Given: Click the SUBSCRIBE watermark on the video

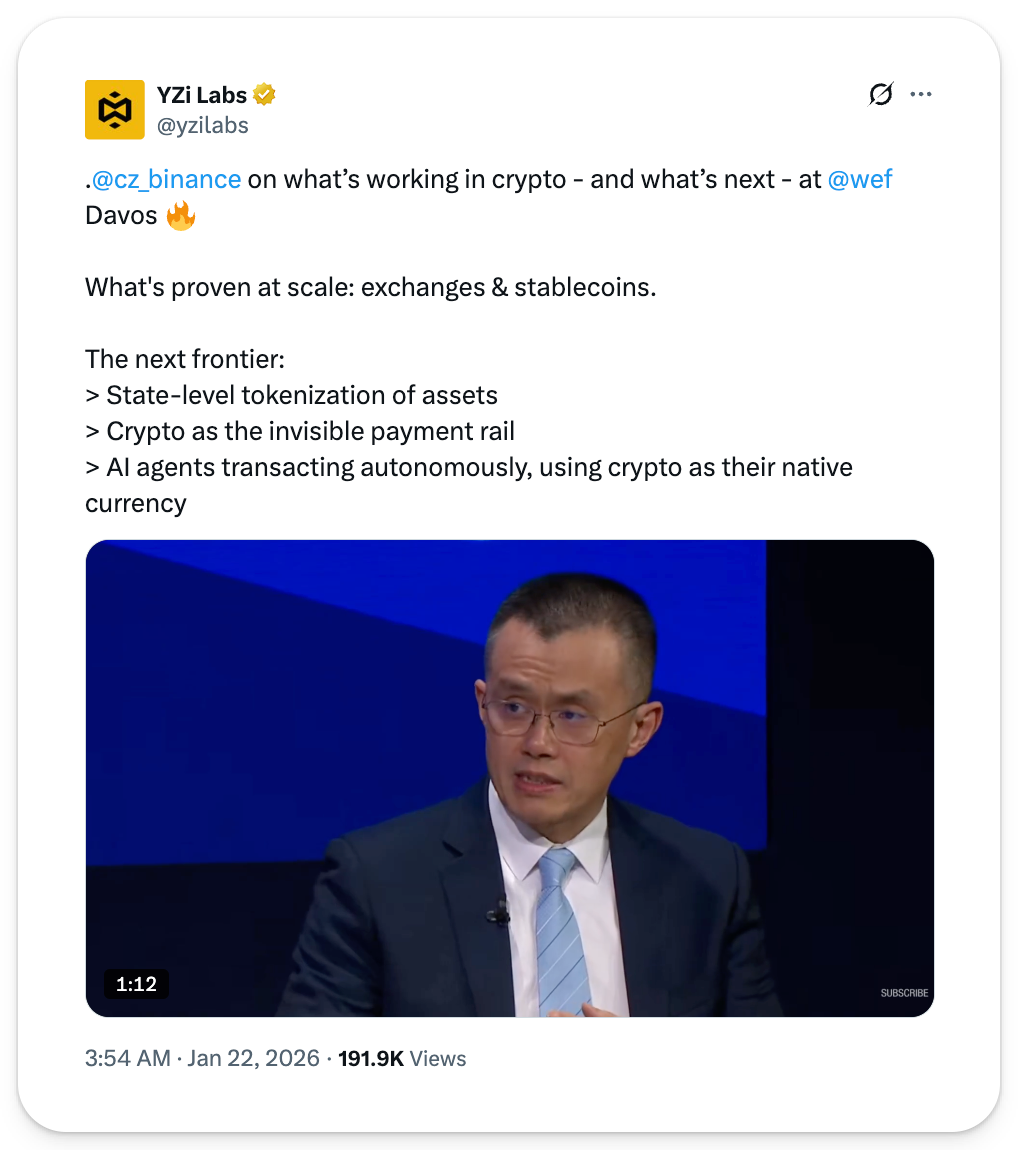Looking at the screenshot, I should click(904, 993).
